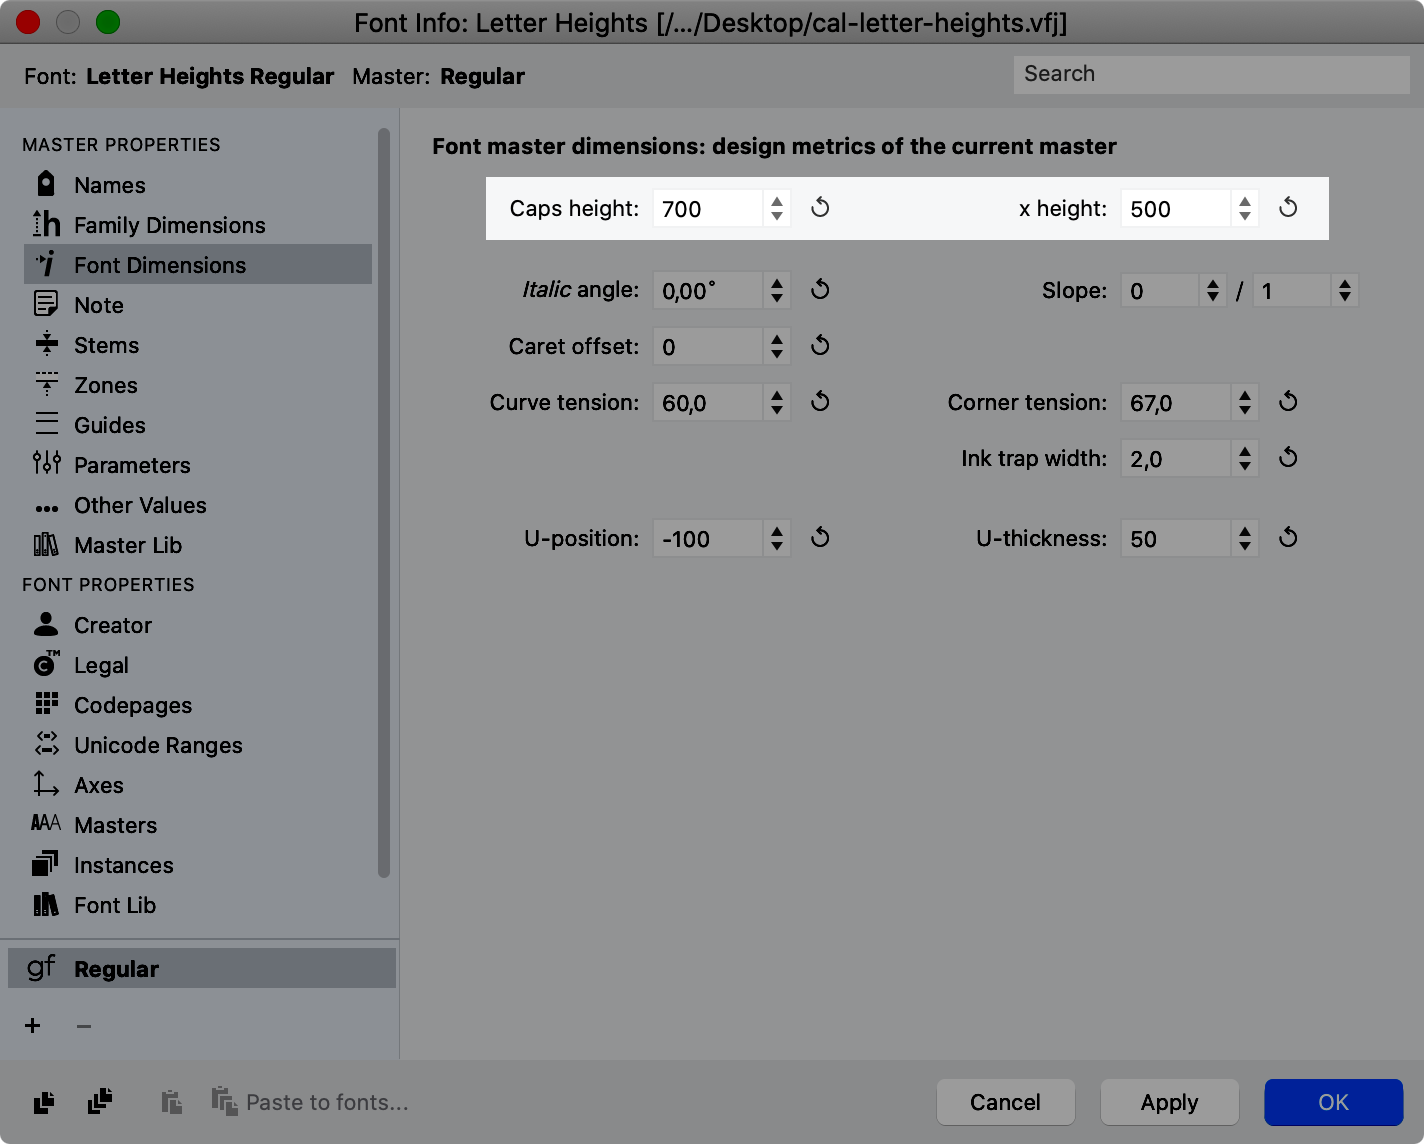Image resolution: width=1424 pixels, height=1144 pixels.
Task: Click the Corner tension stepper arrows
Action: (x=1245, y=403)
